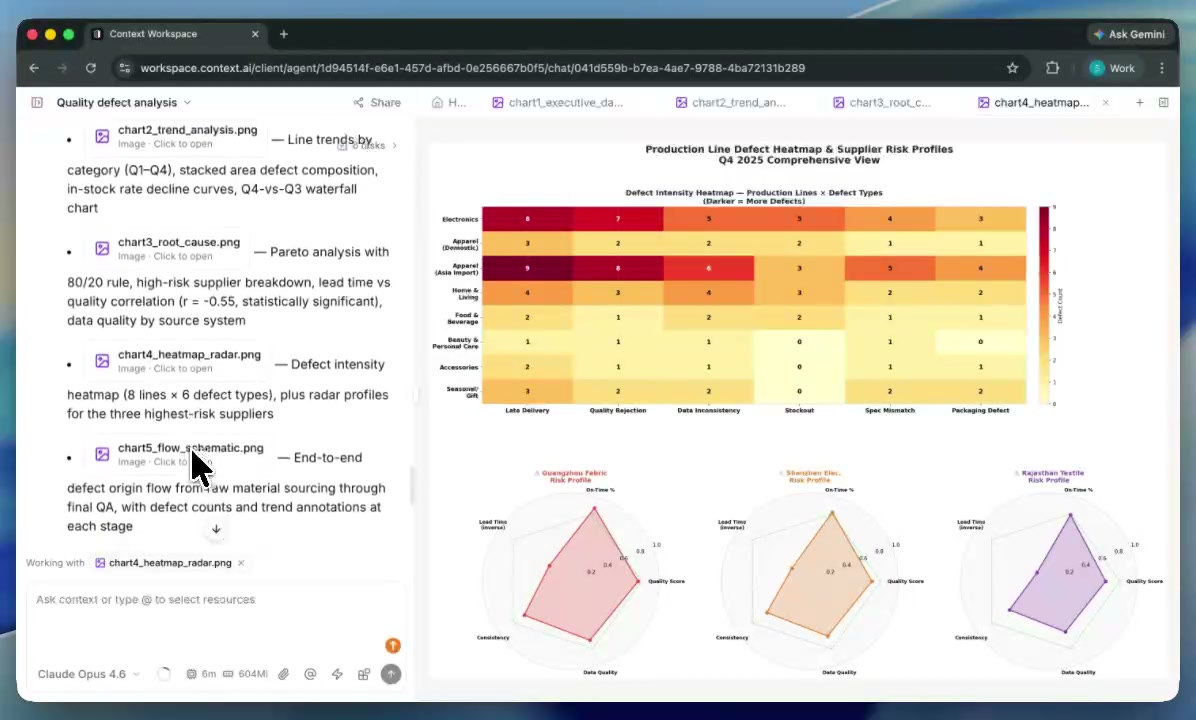Click the site info icon in address bar

124,68
